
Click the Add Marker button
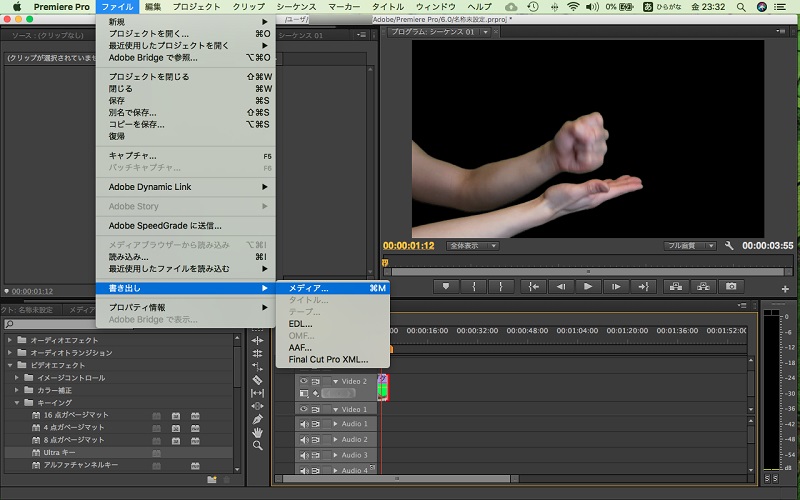click(448, 286)
